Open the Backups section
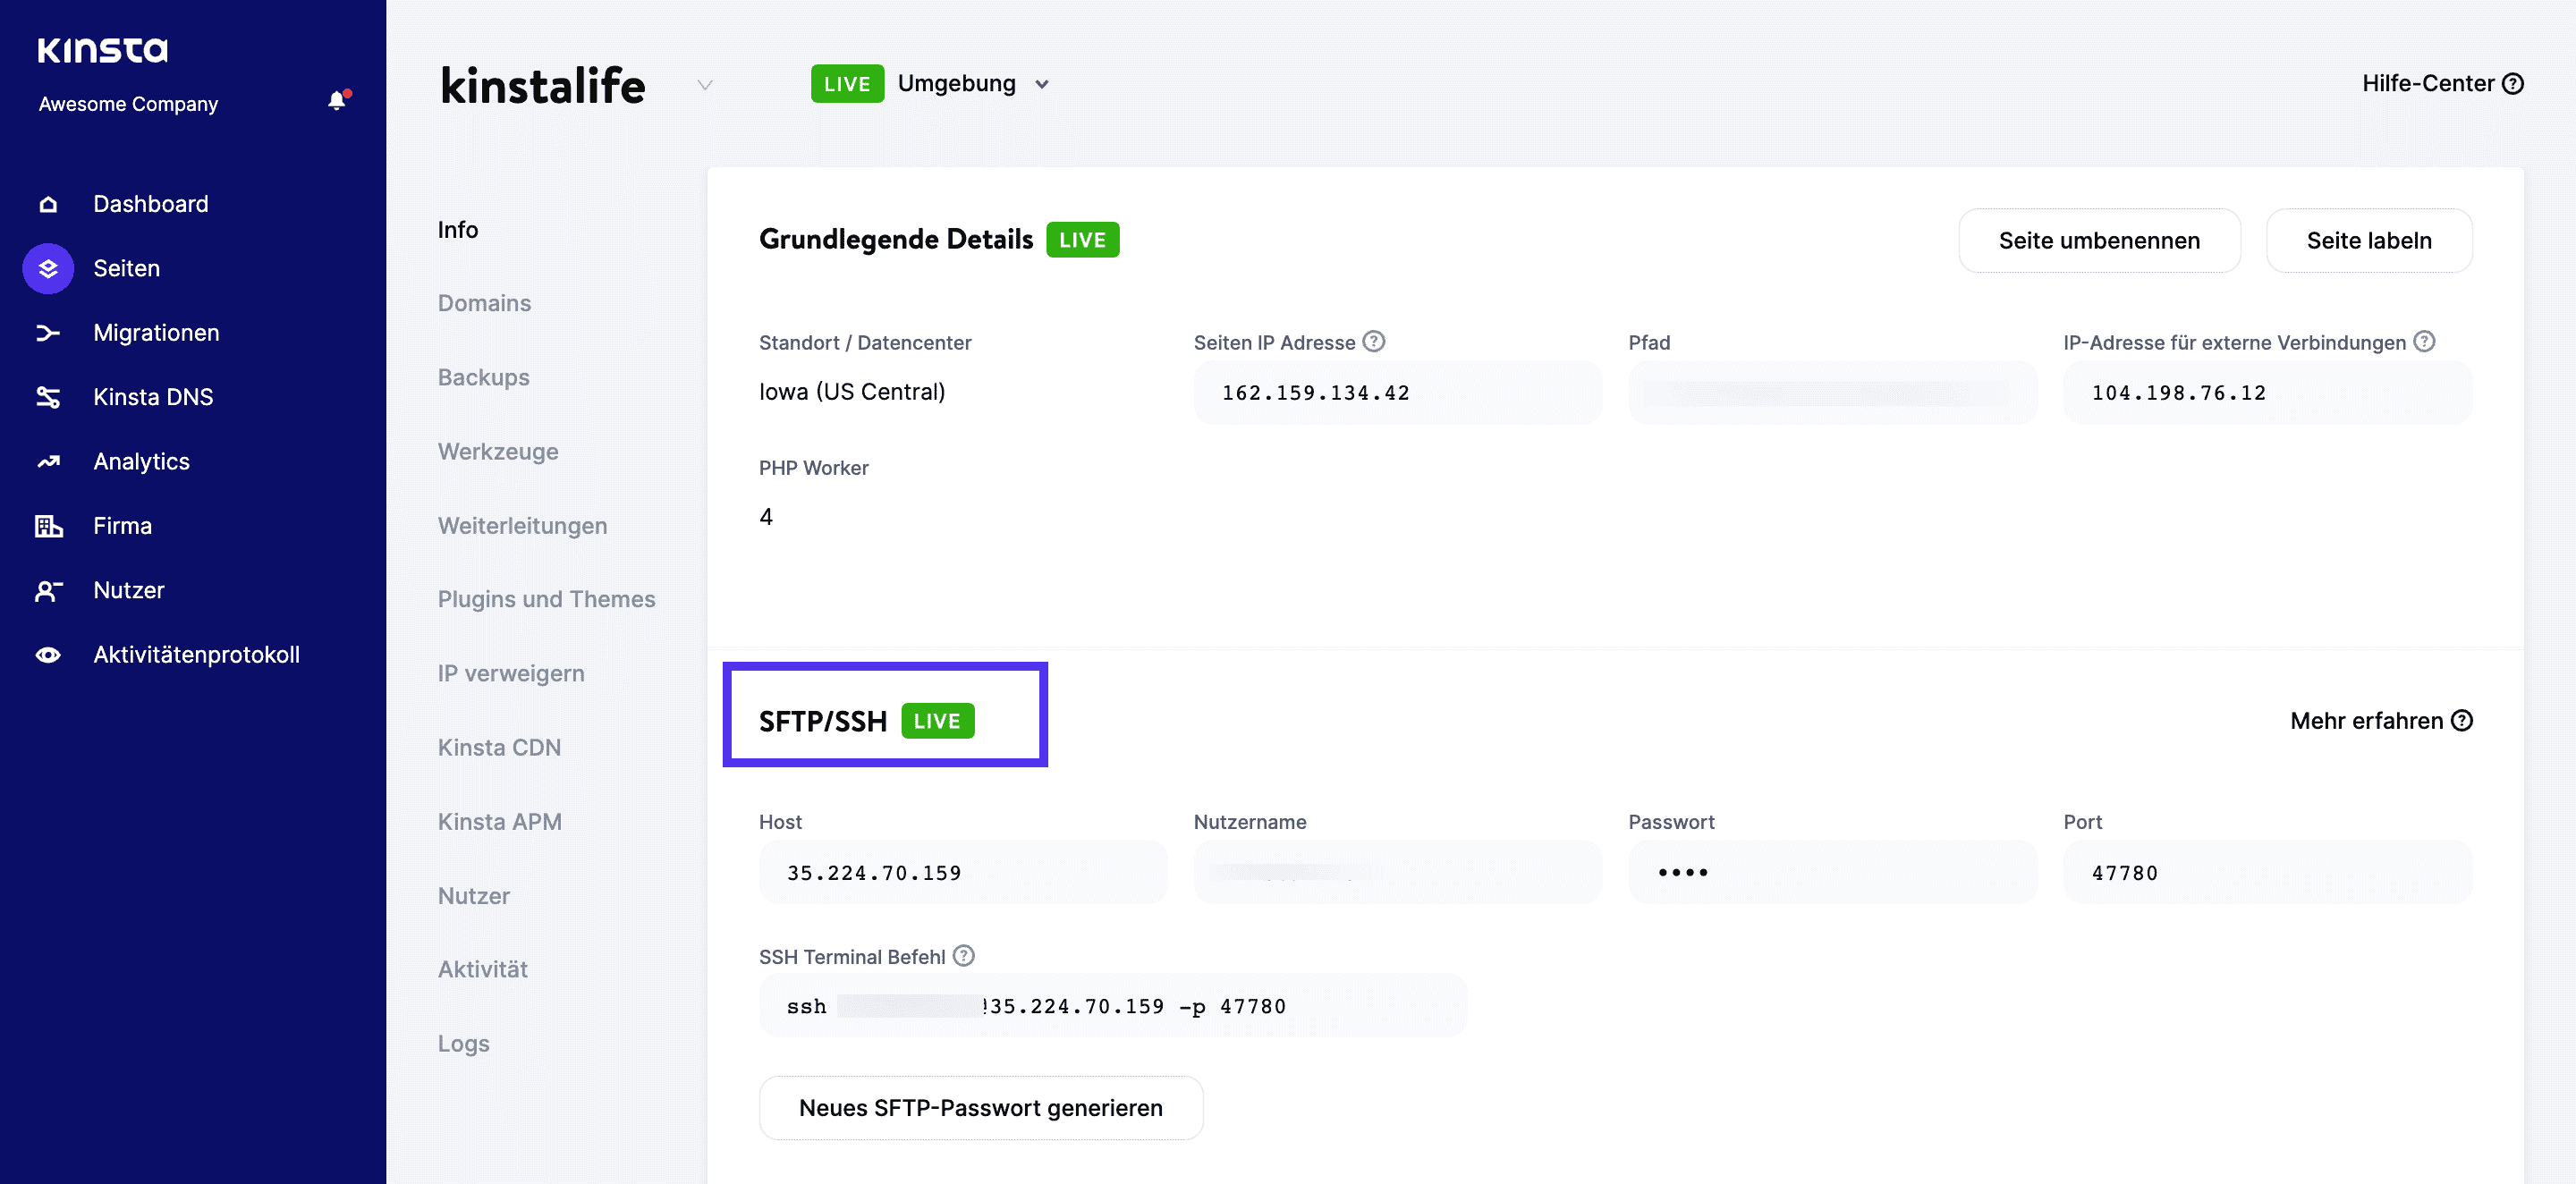 point(483,377)
